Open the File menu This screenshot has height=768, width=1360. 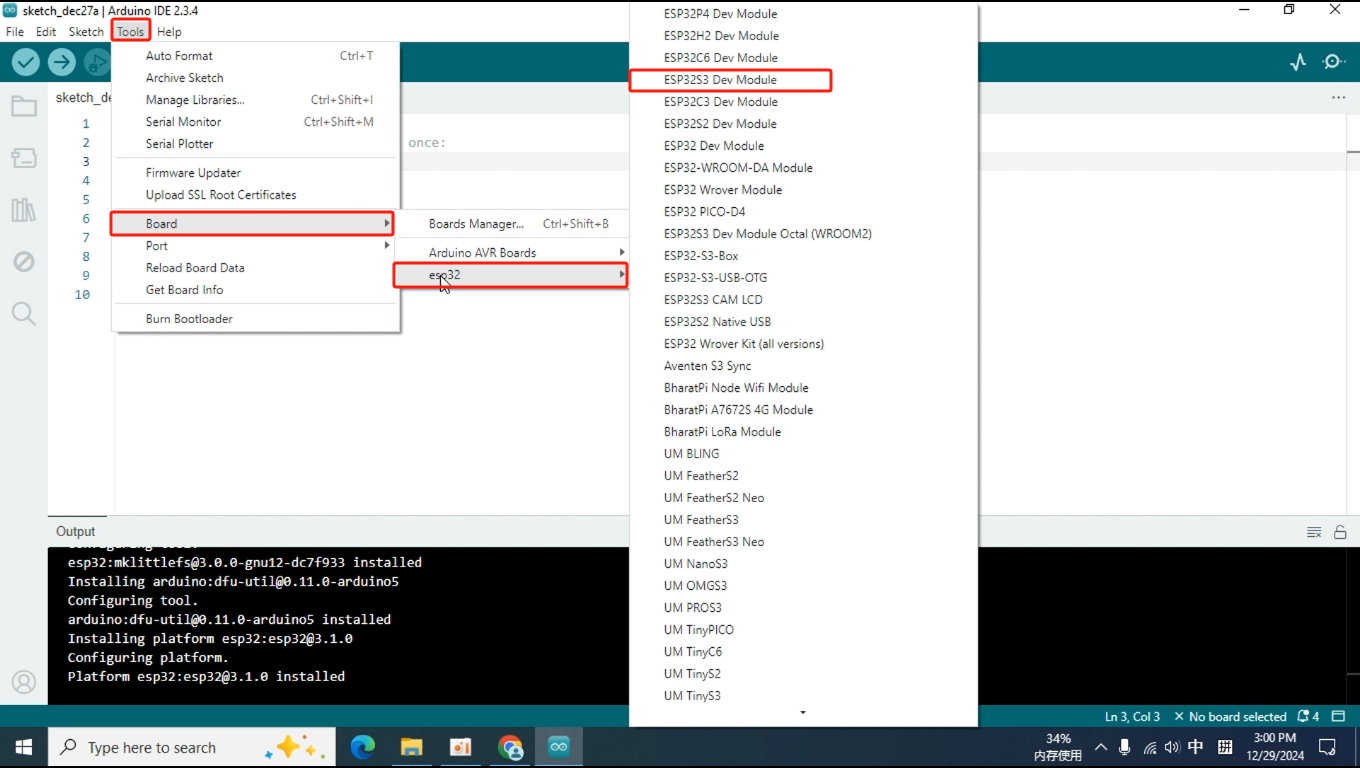pos(15,32)
